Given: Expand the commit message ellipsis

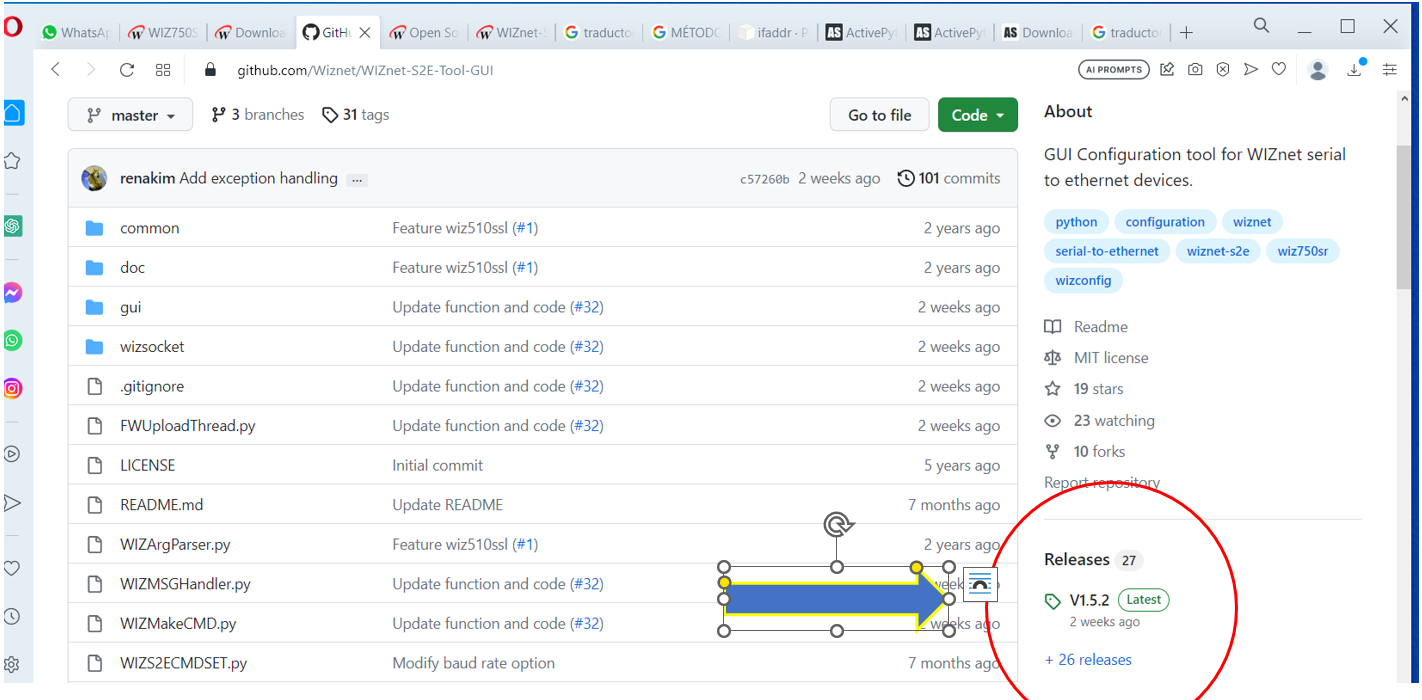Looking at the screenshot, I should point(357,180).
